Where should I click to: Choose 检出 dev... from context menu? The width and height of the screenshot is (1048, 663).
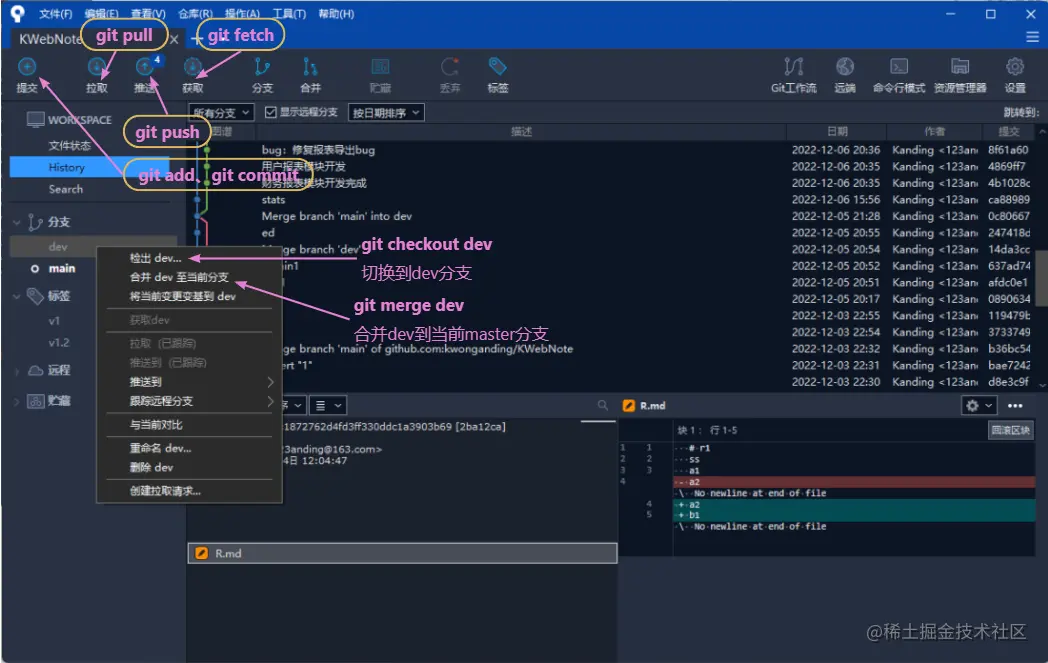tap(155, 258)
